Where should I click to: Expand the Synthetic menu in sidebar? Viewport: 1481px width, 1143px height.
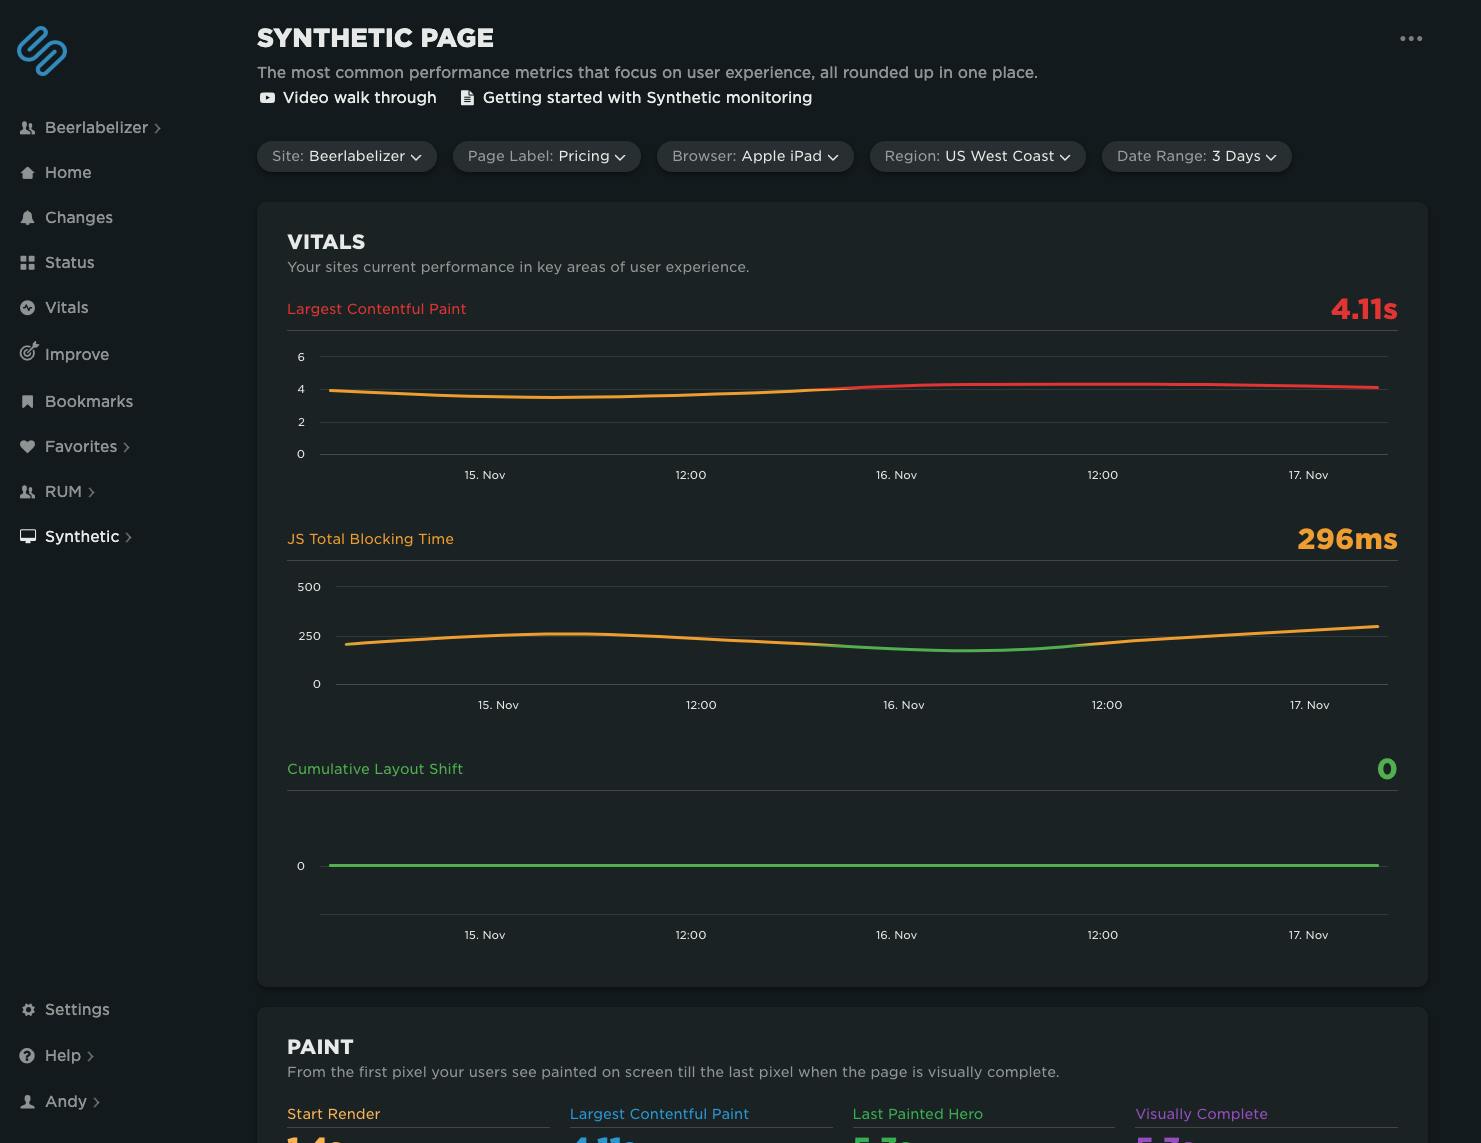82,537
